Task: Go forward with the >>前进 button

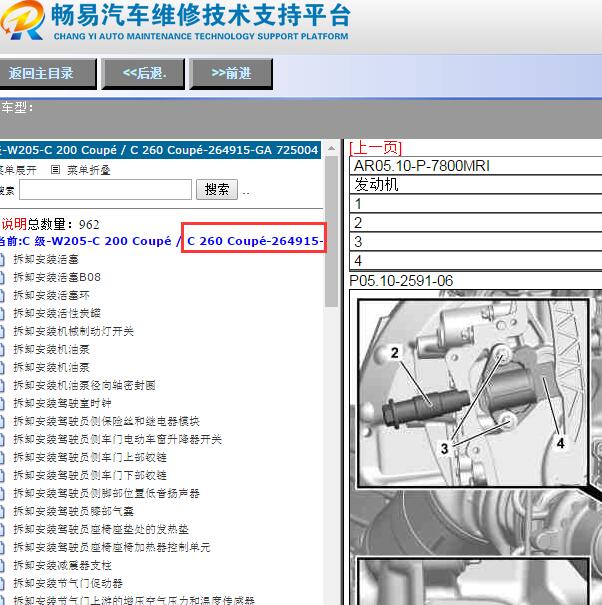Action: pyautogui.click(x=231, y=74)
